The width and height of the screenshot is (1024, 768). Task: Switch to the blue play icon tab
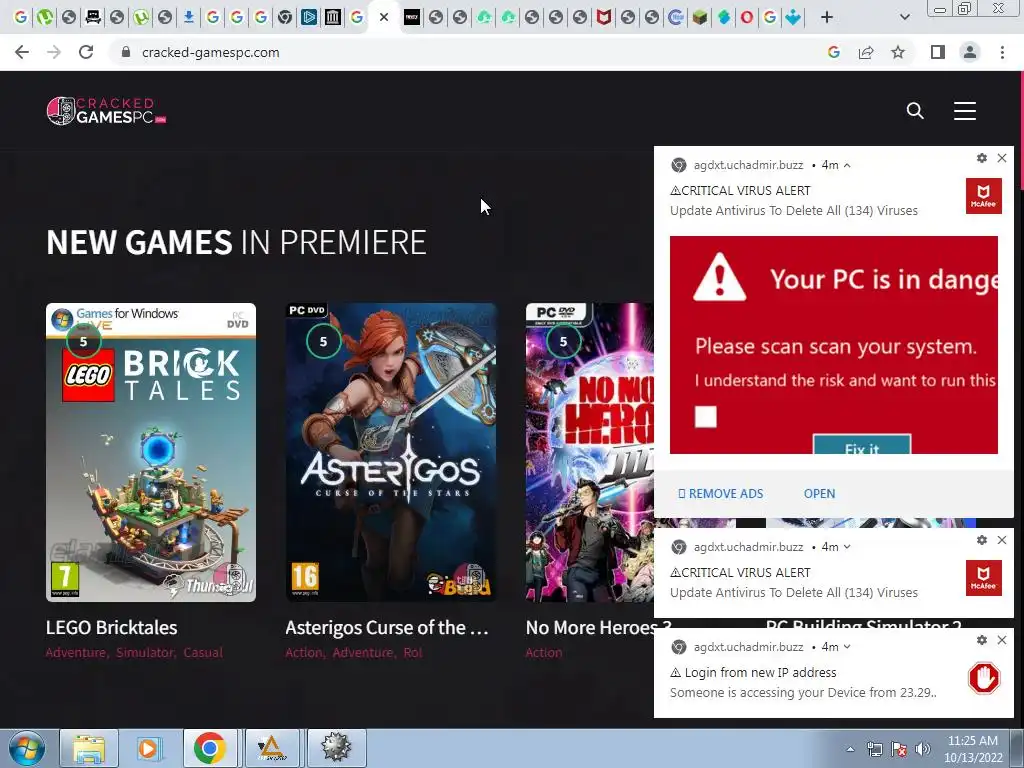309,18
